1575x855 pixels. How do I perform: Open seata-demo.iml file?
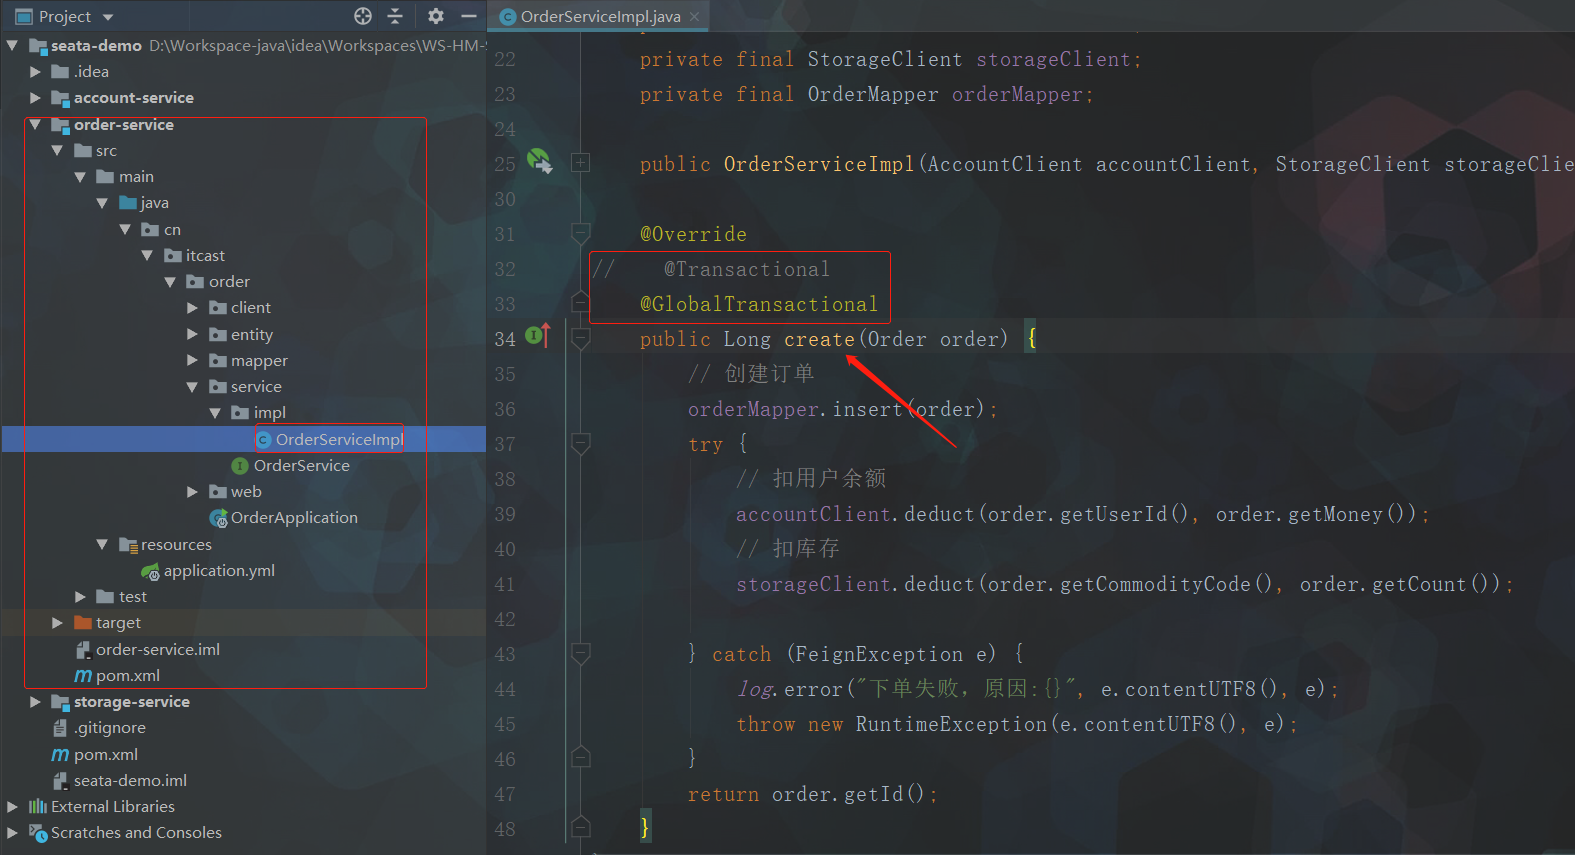click(130, 781)
